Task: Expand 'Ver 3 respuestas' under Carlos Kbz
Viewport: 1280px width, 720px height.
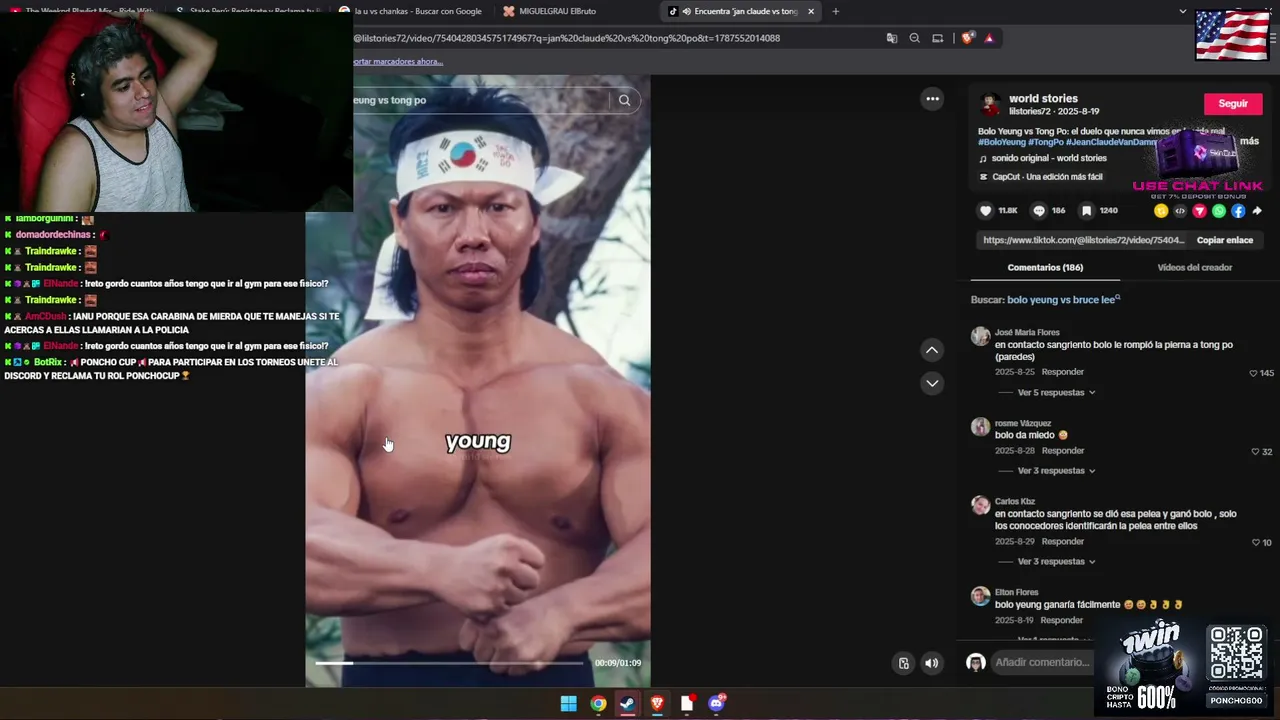Action: coord(1056,562)
